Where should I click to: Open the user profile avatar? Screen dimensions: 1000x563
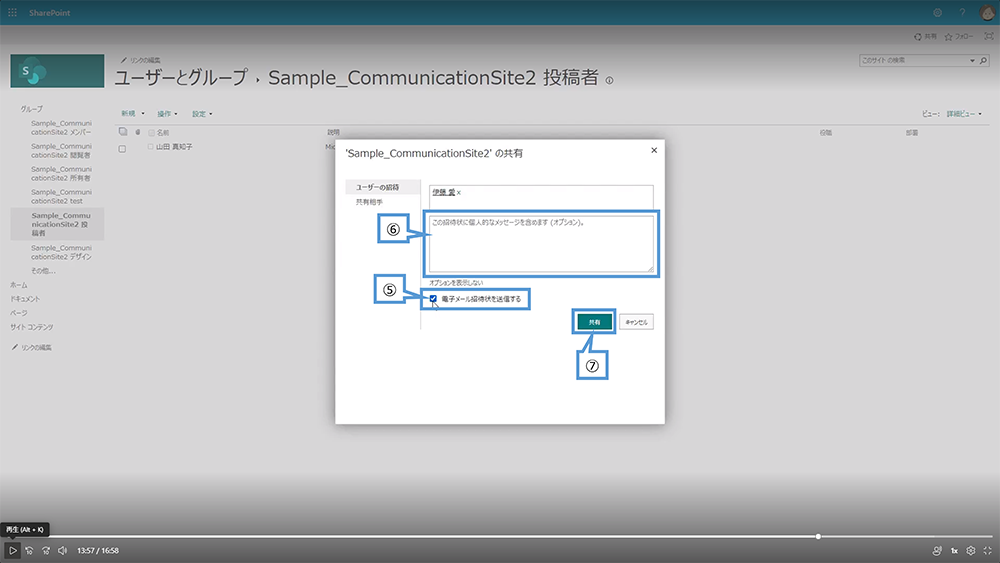[987, 13]
